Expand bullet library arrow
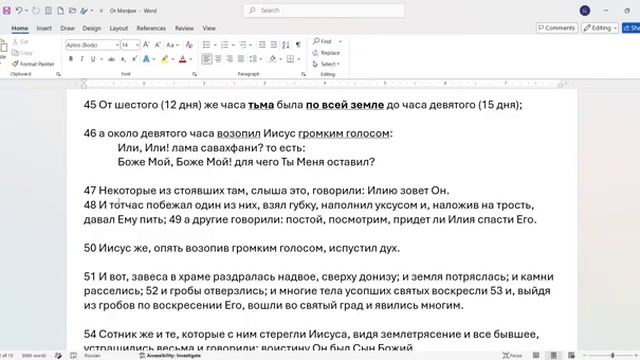Screen dimensions: 640x360 [215, 44]
